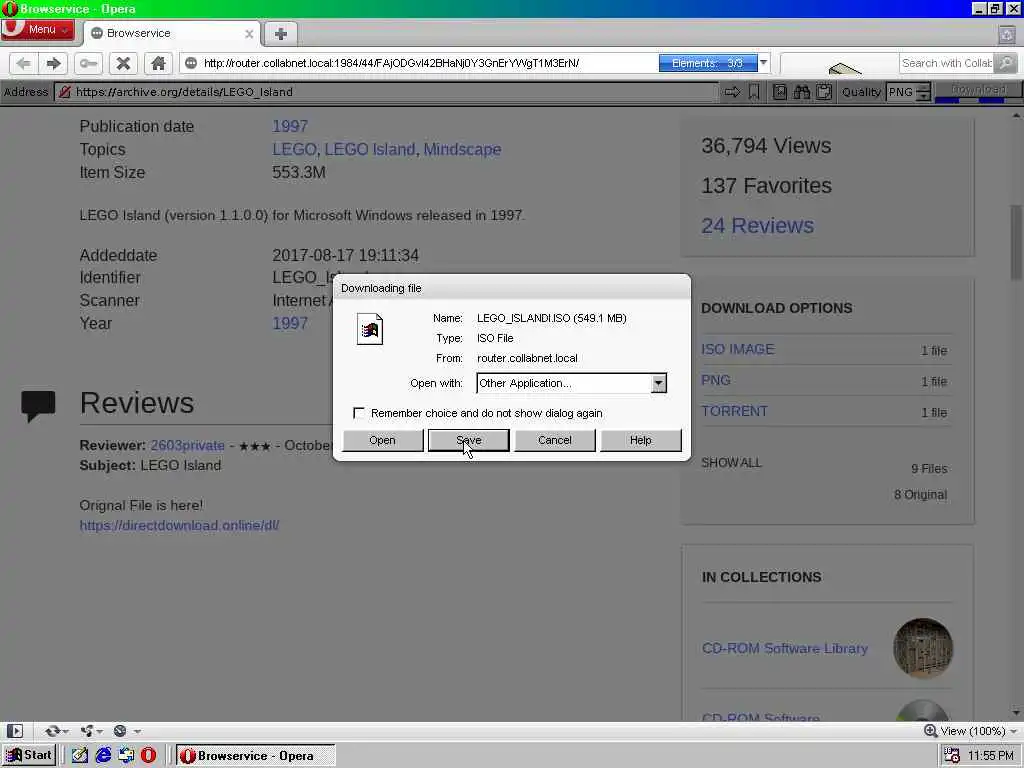Image resolution: width=1024 pixels, height=768 pixels.
Task: Toggle the panel sidebar icon in status bar
Action: point(14,731)
